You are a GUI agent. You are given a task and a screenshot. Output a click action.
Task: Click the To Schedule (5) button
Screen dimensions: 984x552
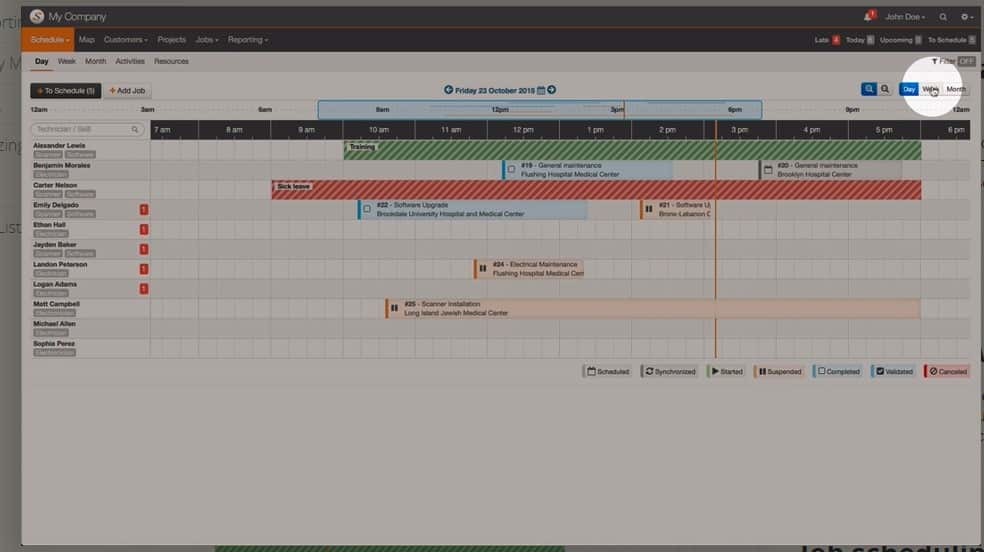(66, 91)
